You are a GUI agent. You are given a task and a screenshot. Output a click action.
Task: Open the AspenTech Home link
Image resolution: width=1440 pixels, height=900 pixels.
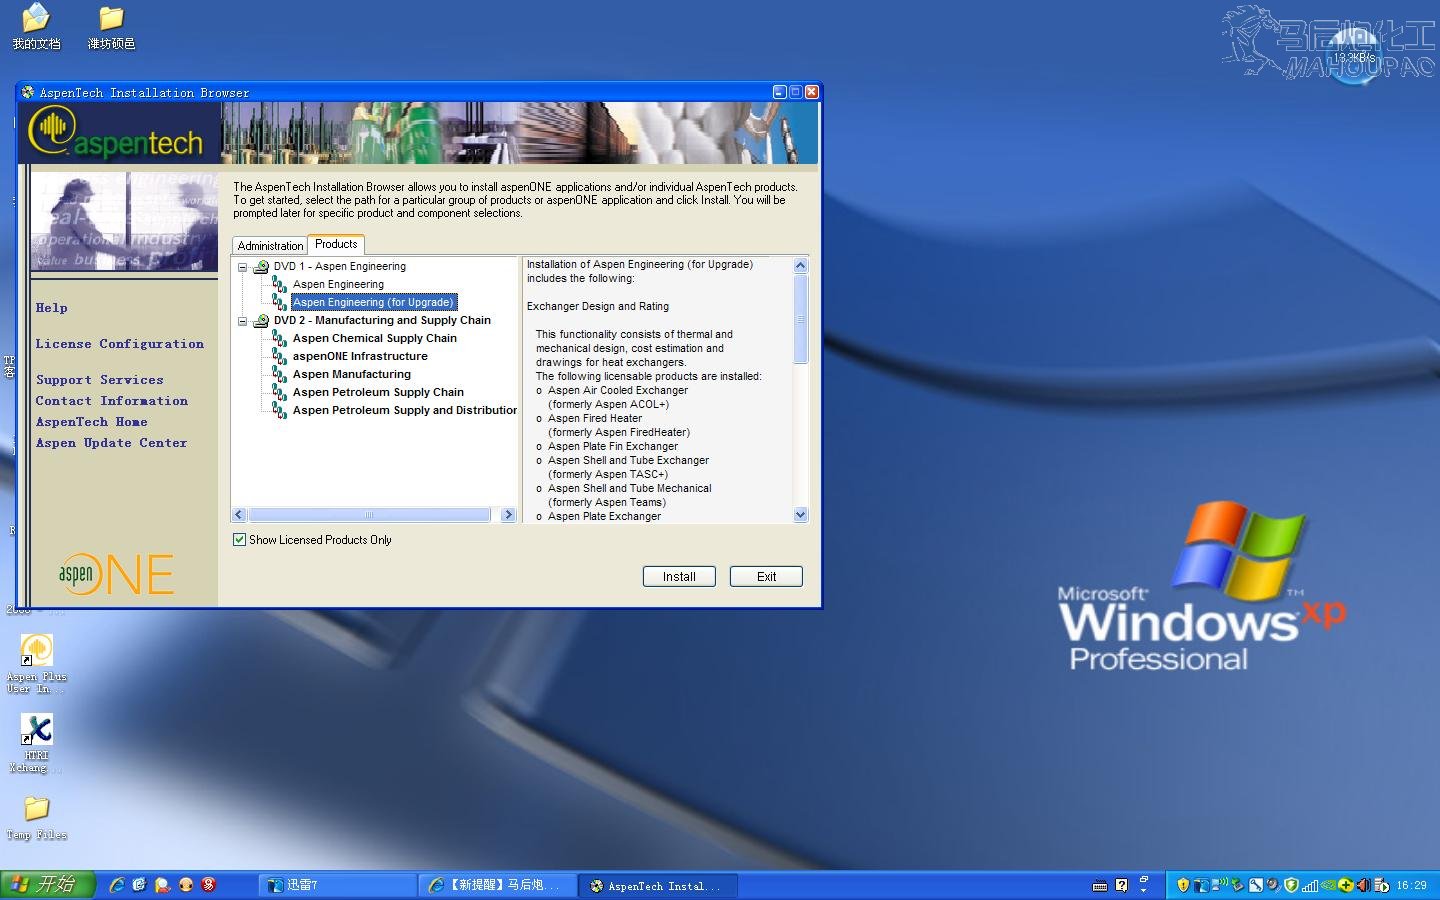tap(92, 422)
